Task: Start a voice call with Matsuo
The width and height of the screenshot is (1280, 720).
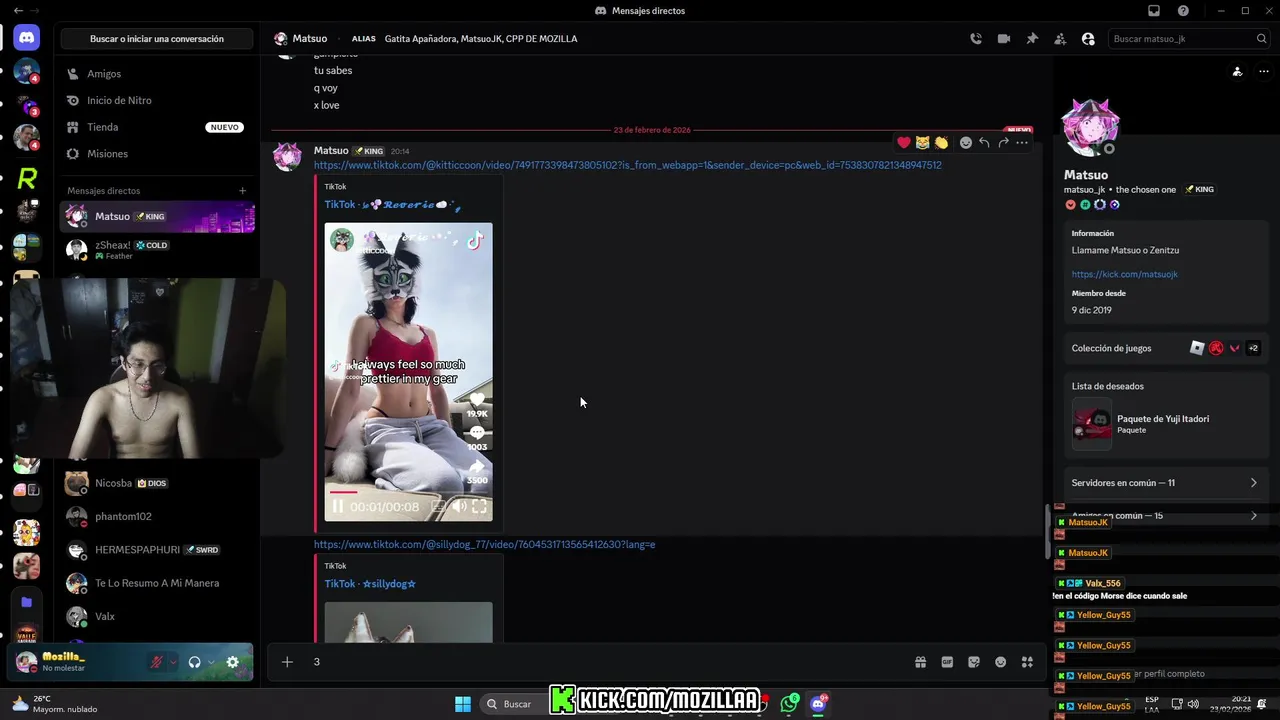Action: [976, 39]
